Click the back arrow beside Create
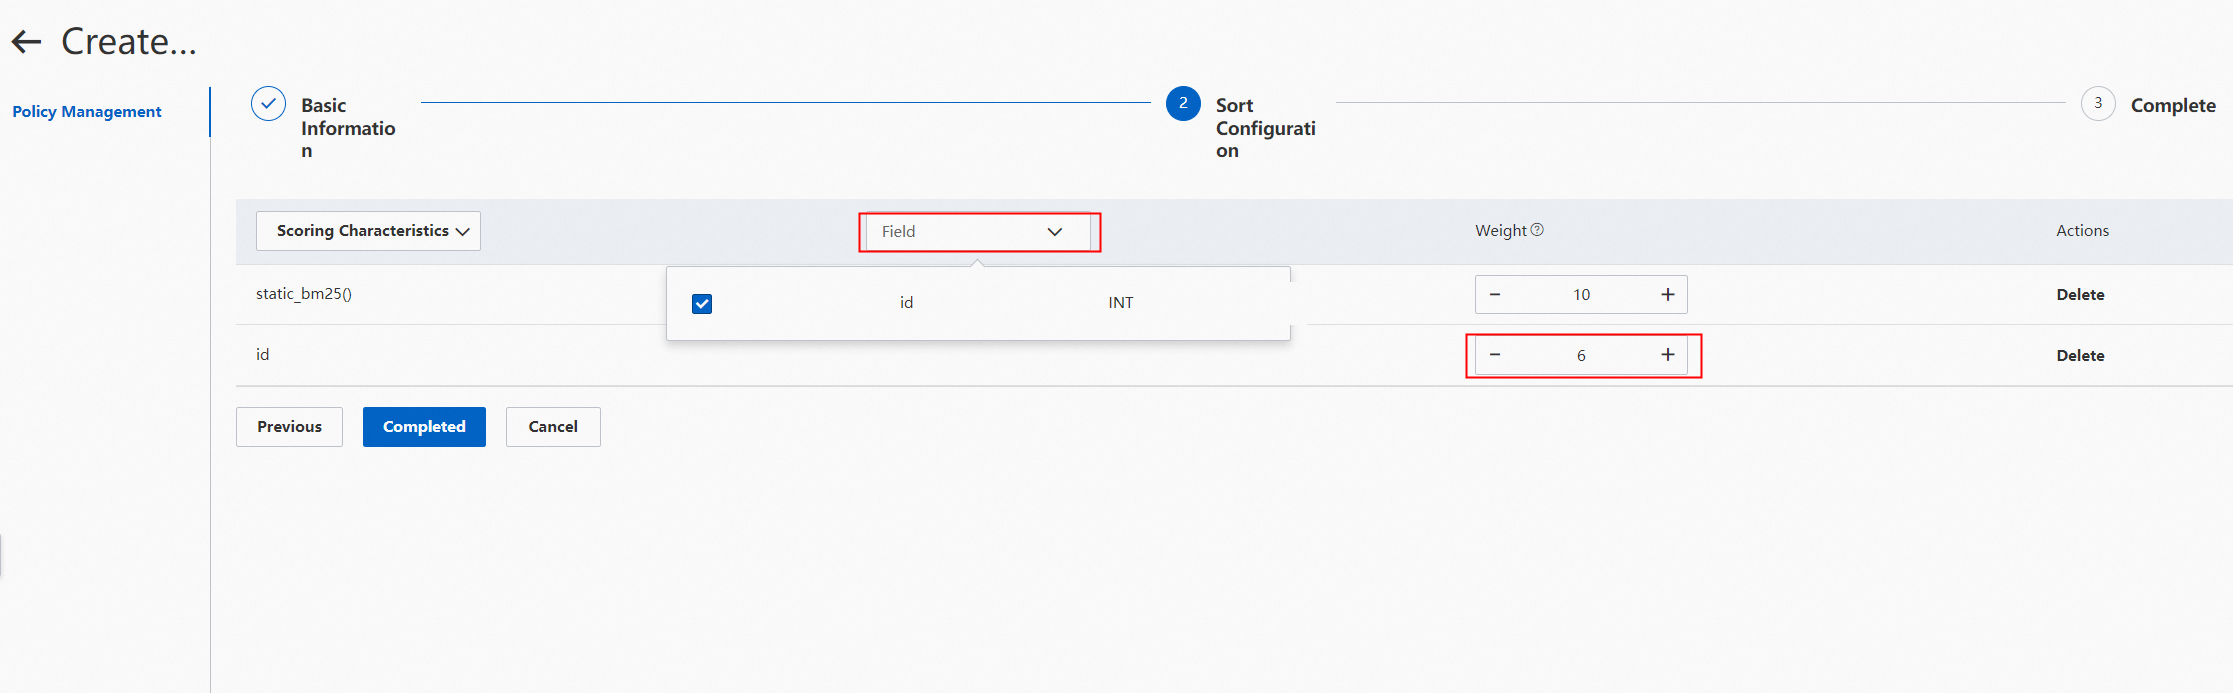This screenshot has height=693, width=2233. (x=26, y=42)
